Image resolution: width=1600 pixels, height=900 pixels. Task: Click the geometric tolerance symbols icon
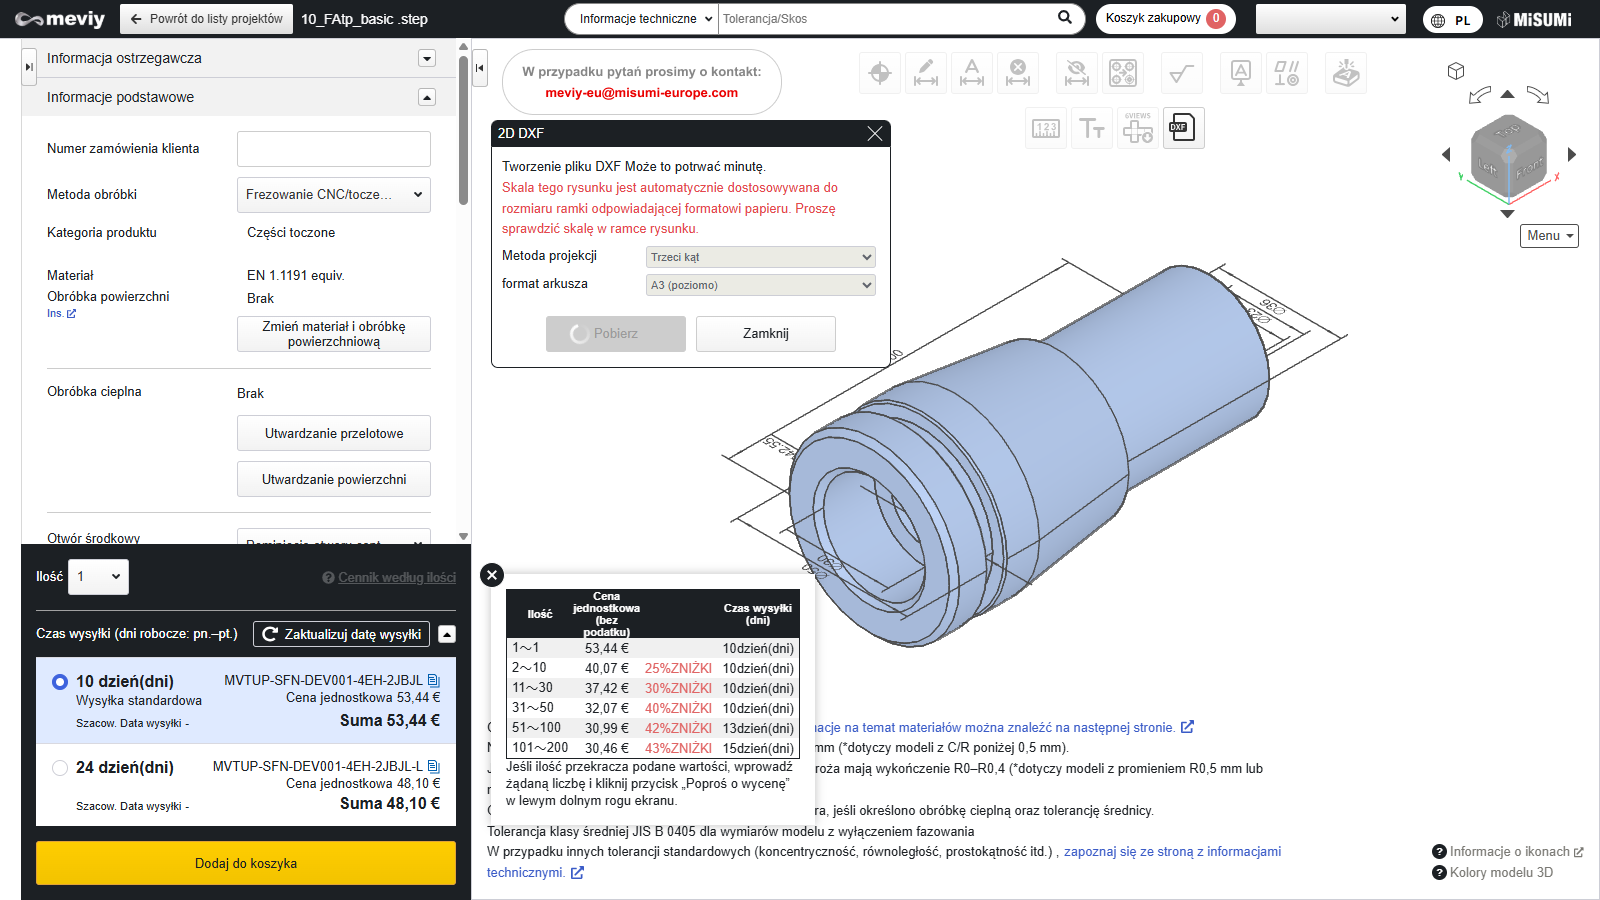click(x=1286, y=73)
